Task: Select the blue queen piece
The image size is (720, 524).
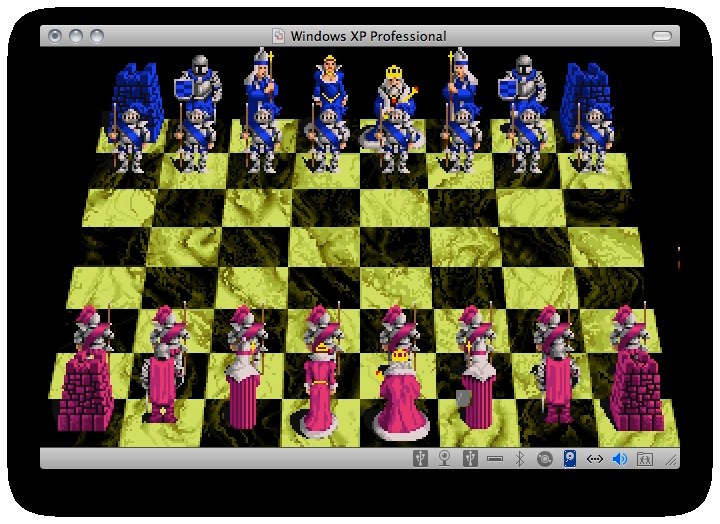Action: pos(329,85)
